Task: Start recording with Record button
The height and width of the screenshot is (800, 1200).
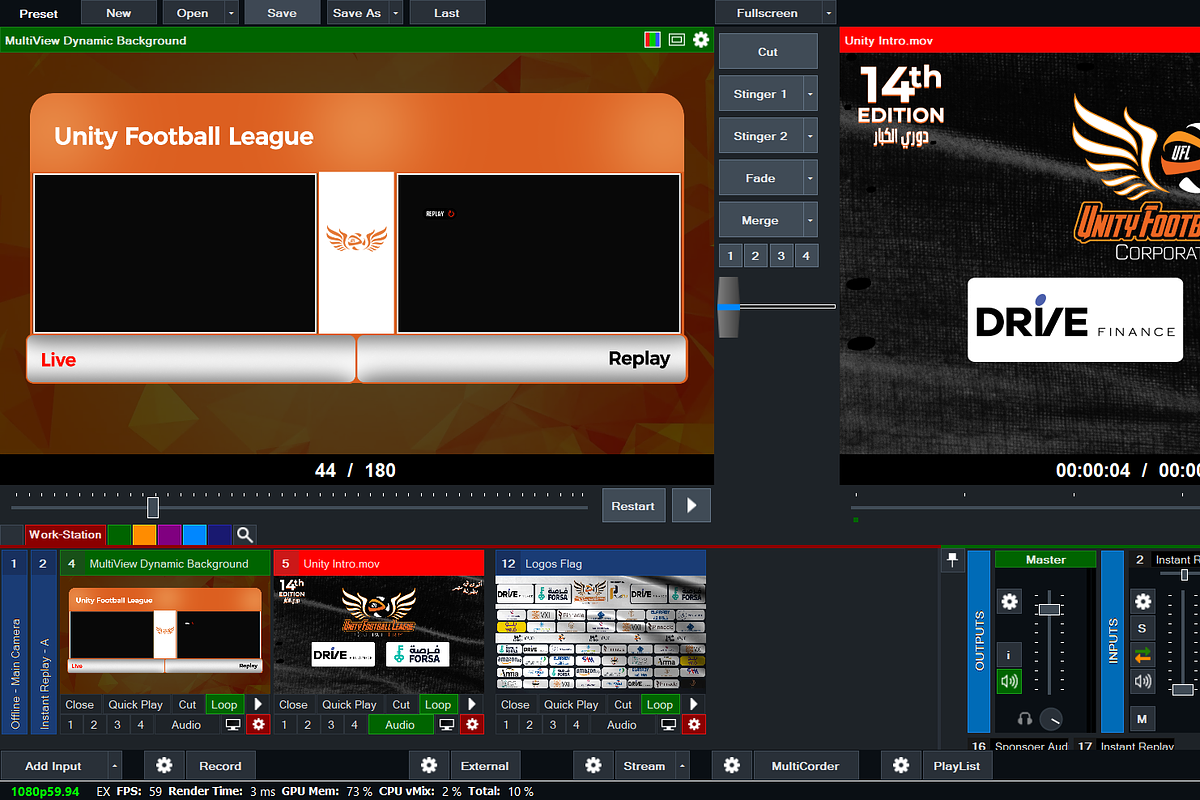Action: pos(220,766)
